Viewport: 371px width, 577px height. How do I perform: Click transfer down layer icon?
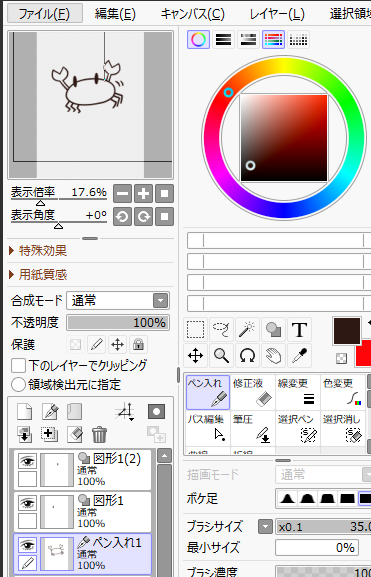tap(25, 434)
